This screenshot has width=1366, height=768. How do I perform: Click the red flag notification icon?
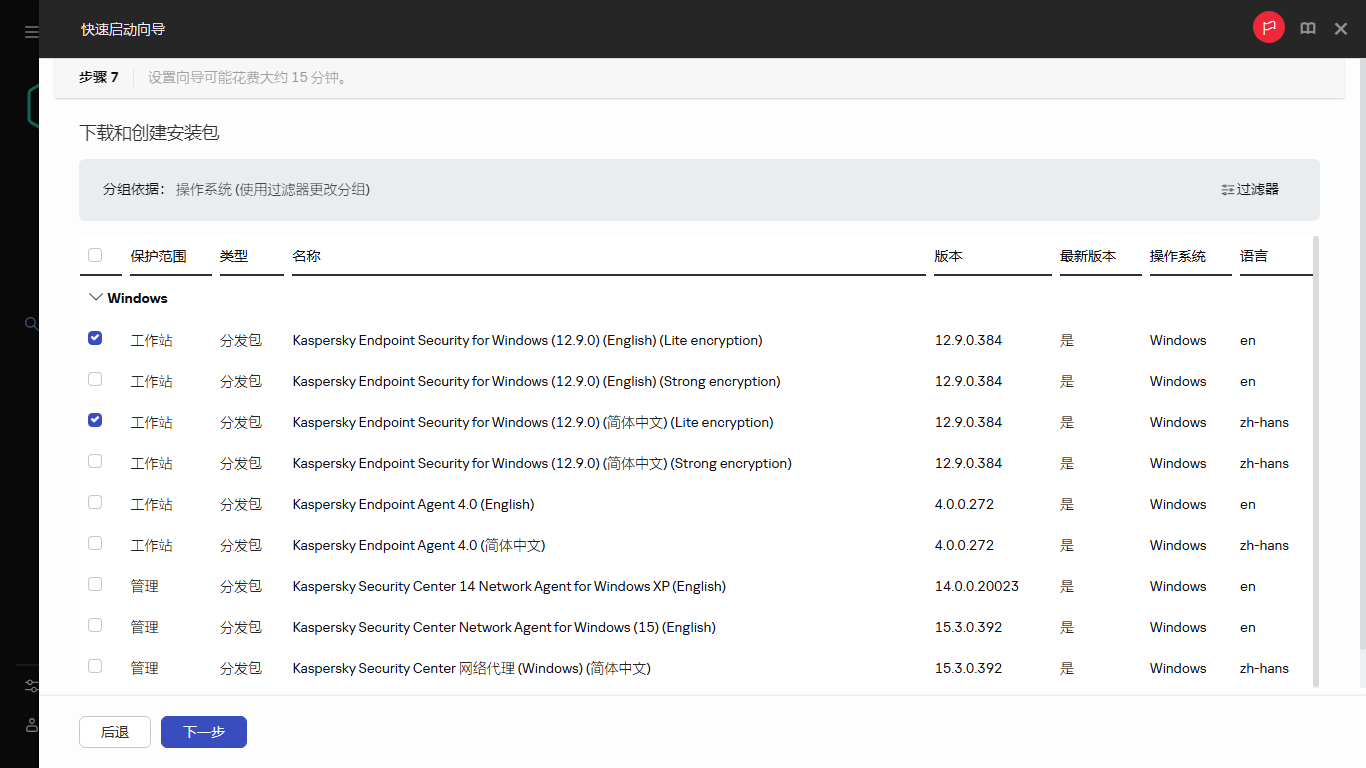pos(1268,28)
